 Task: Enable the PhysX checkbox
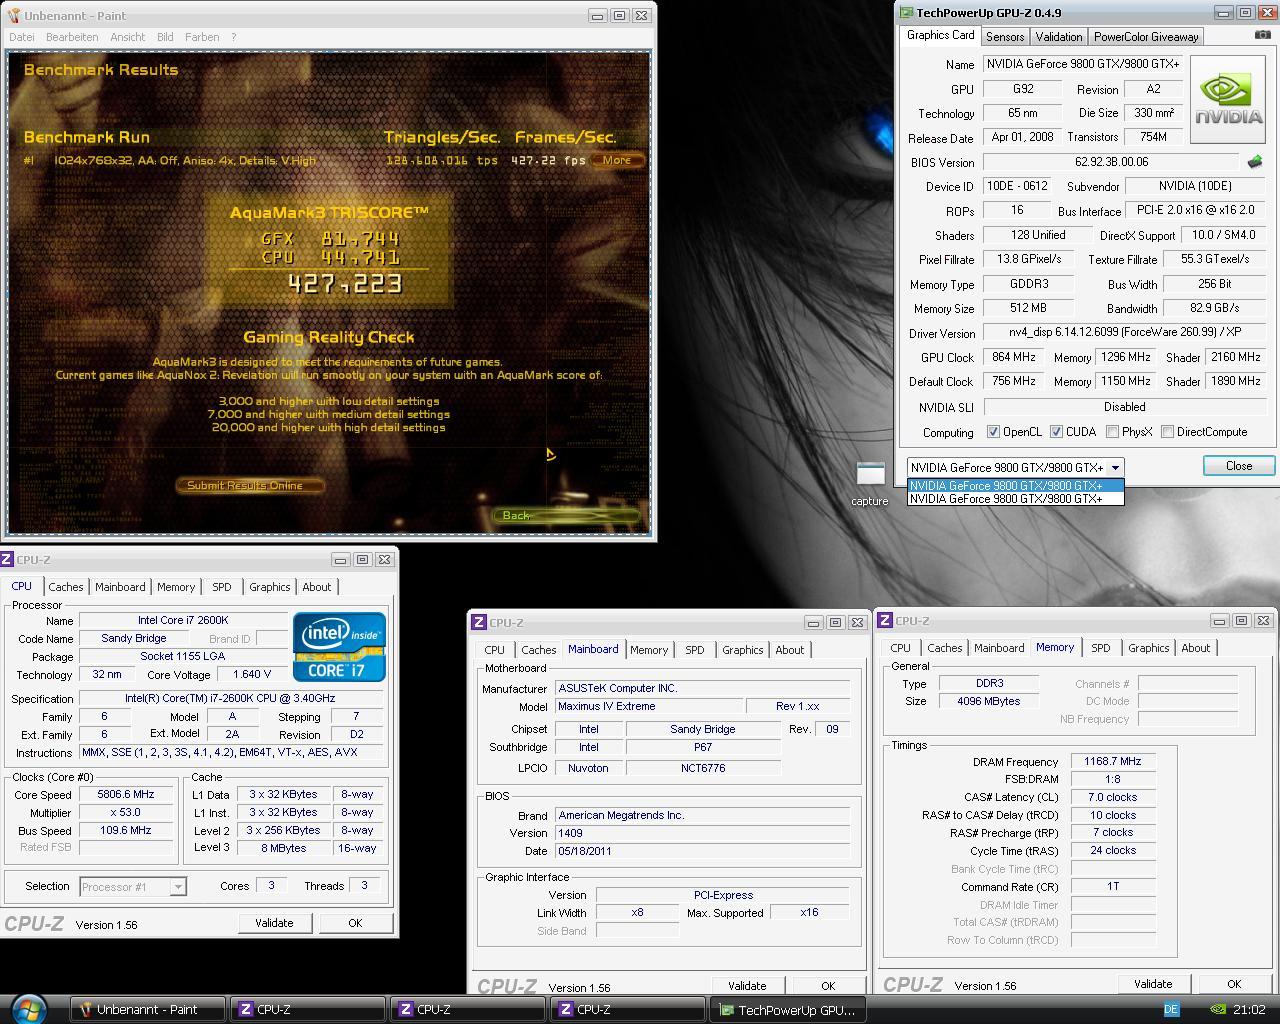[1112, 432]
